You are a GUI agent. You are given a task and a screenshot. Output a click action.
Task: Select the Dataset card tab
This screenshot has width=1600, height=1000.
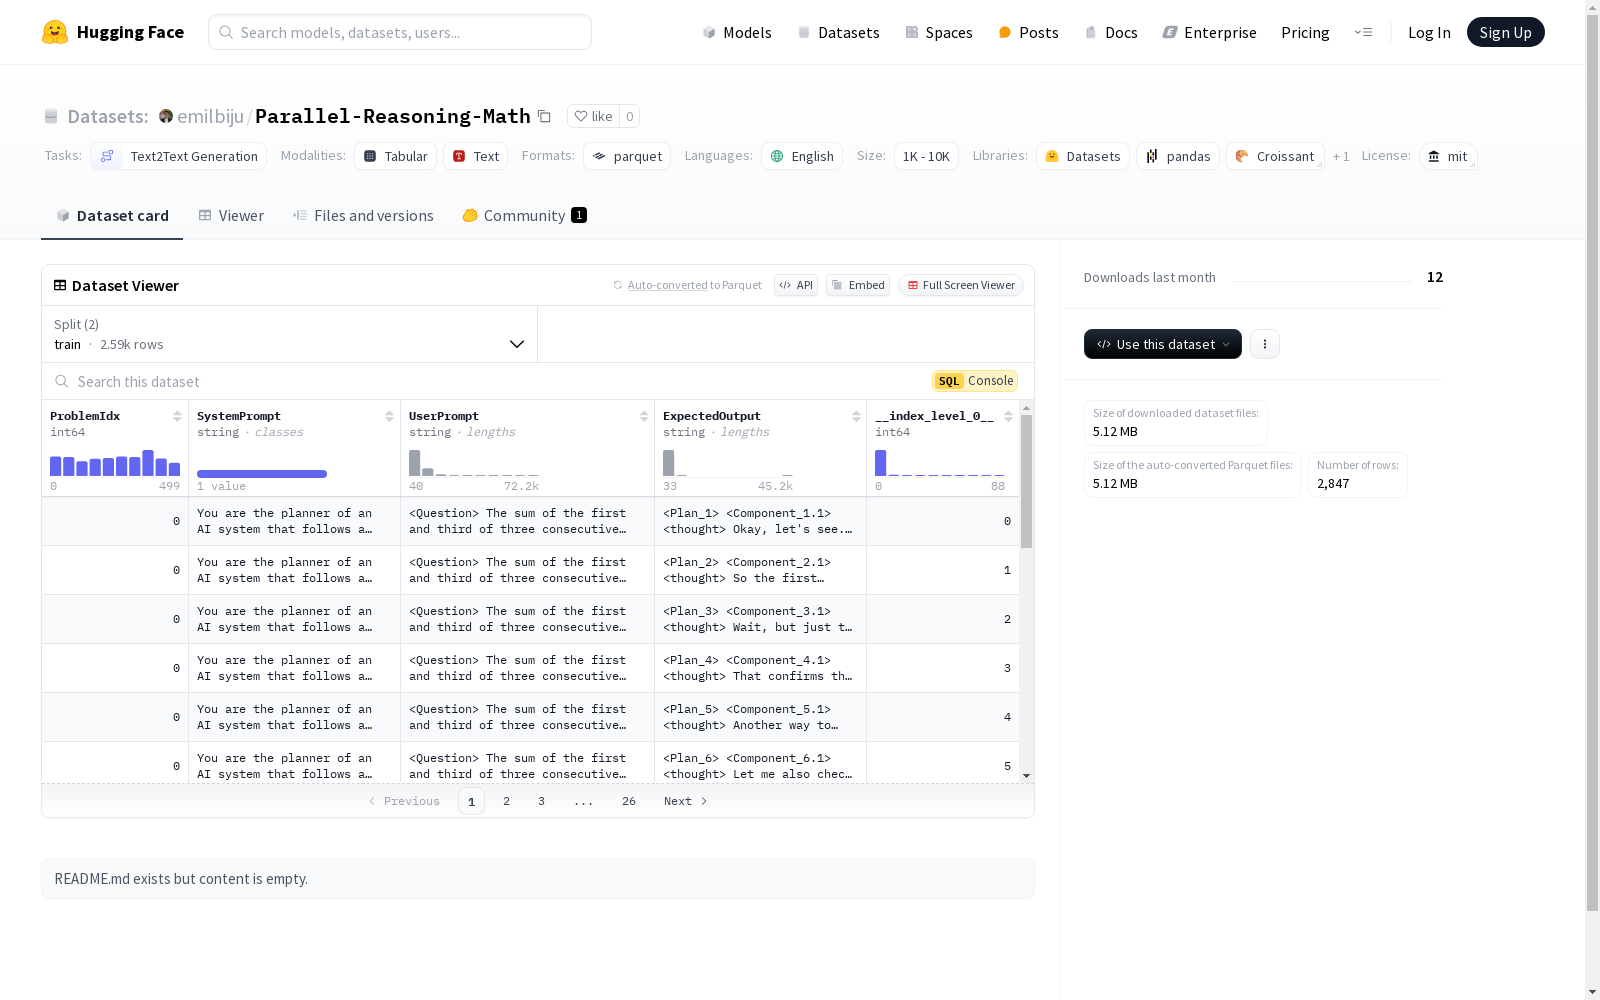tap(112, 215)
